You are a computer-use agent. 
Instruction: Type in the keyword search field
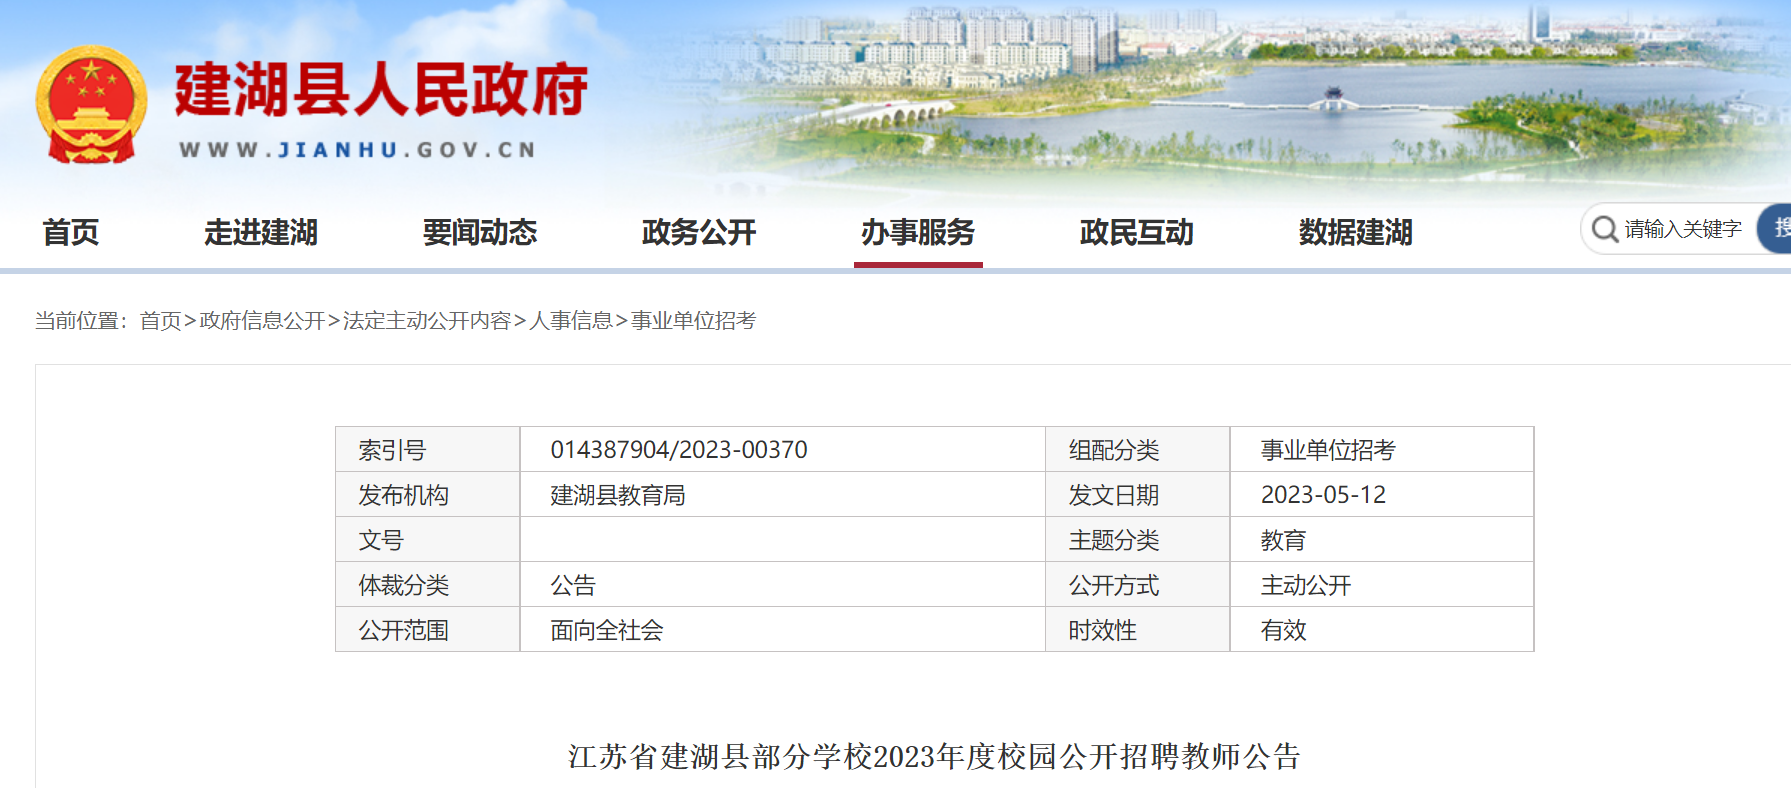point(1683,229)
